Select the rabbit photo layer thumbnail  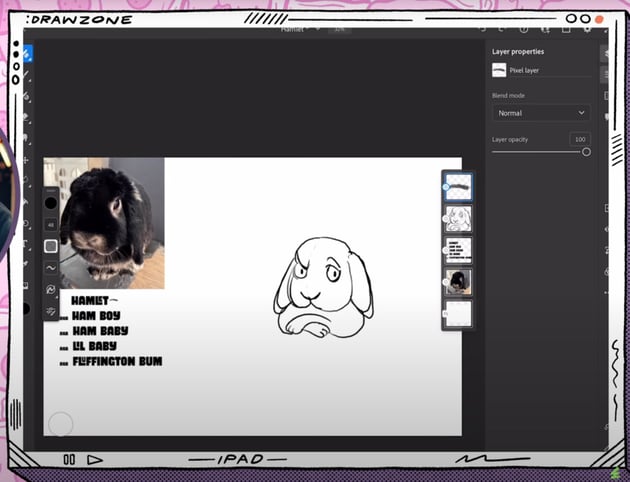pos(458,282)
